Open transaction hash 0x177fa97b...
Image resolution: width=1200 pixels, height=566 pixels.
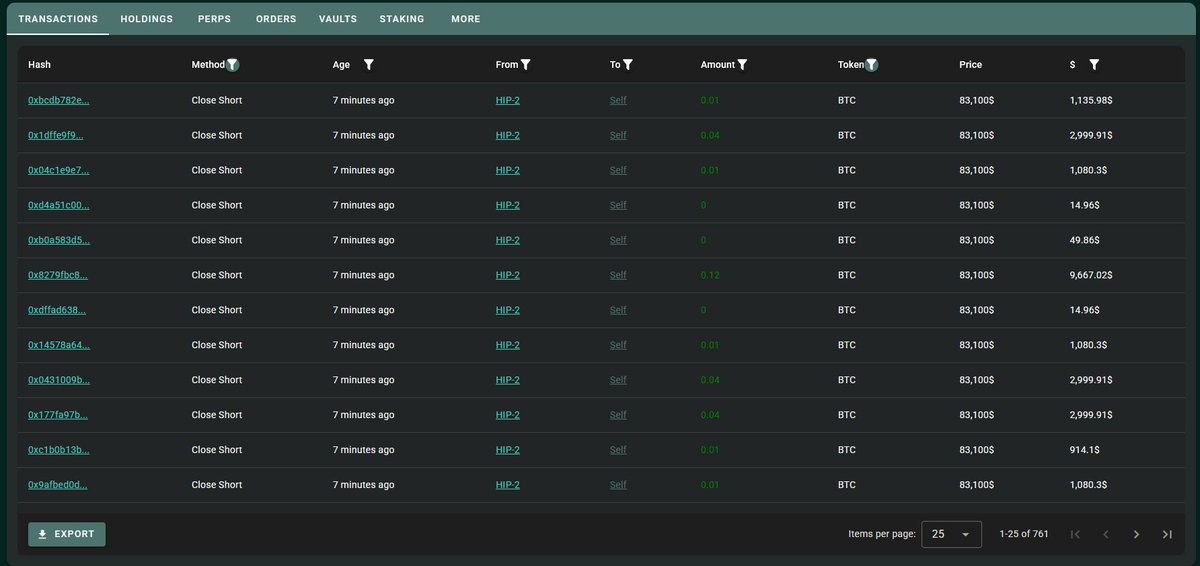58,415
